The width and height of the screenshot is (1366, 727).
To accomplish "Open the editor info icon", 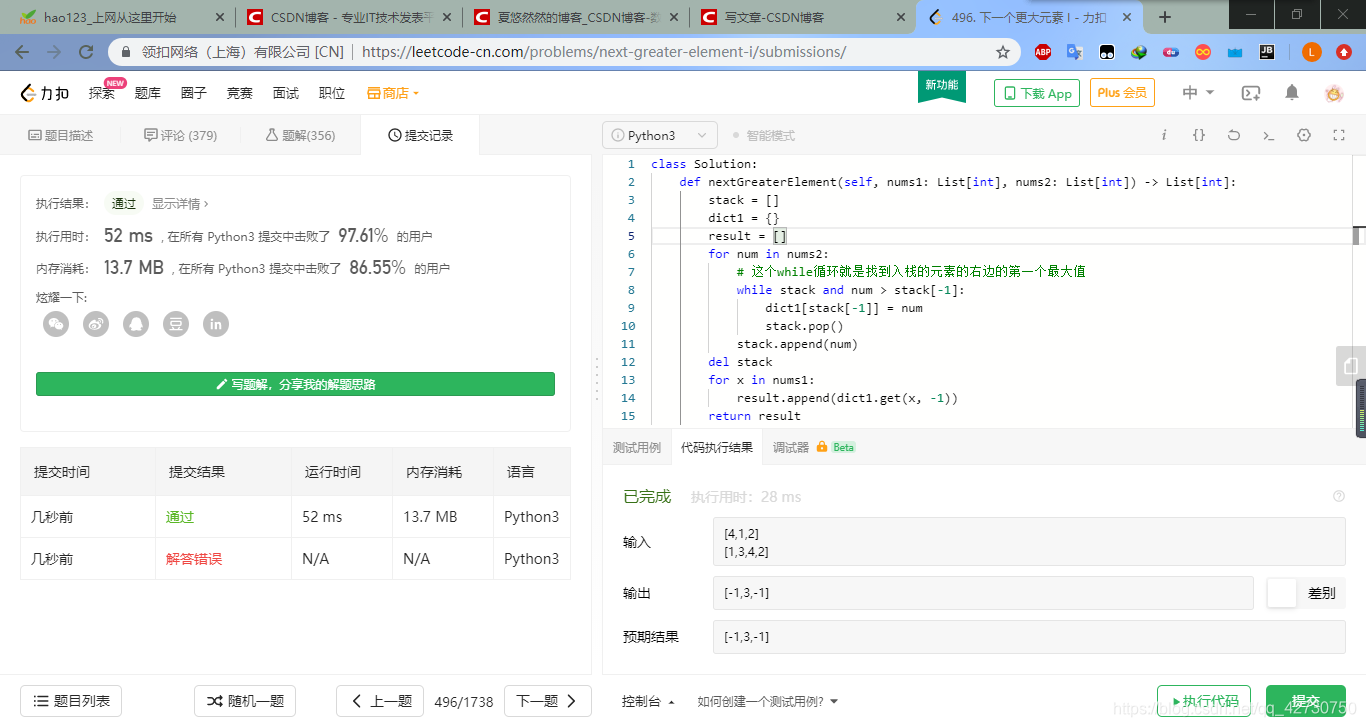I will click(x=1164, y=135).
